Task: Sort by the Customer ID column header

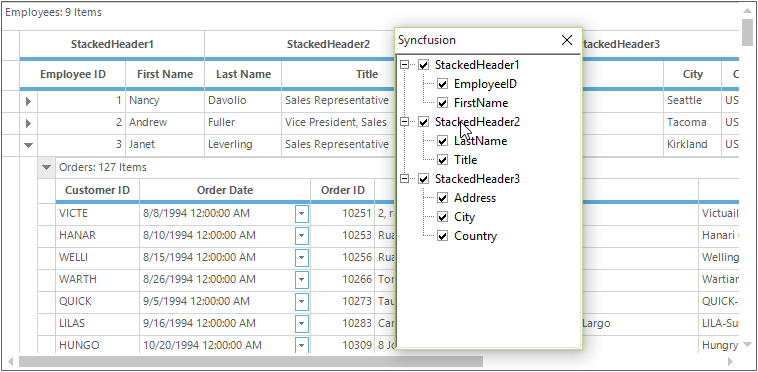Action: [x=97, y=190]
